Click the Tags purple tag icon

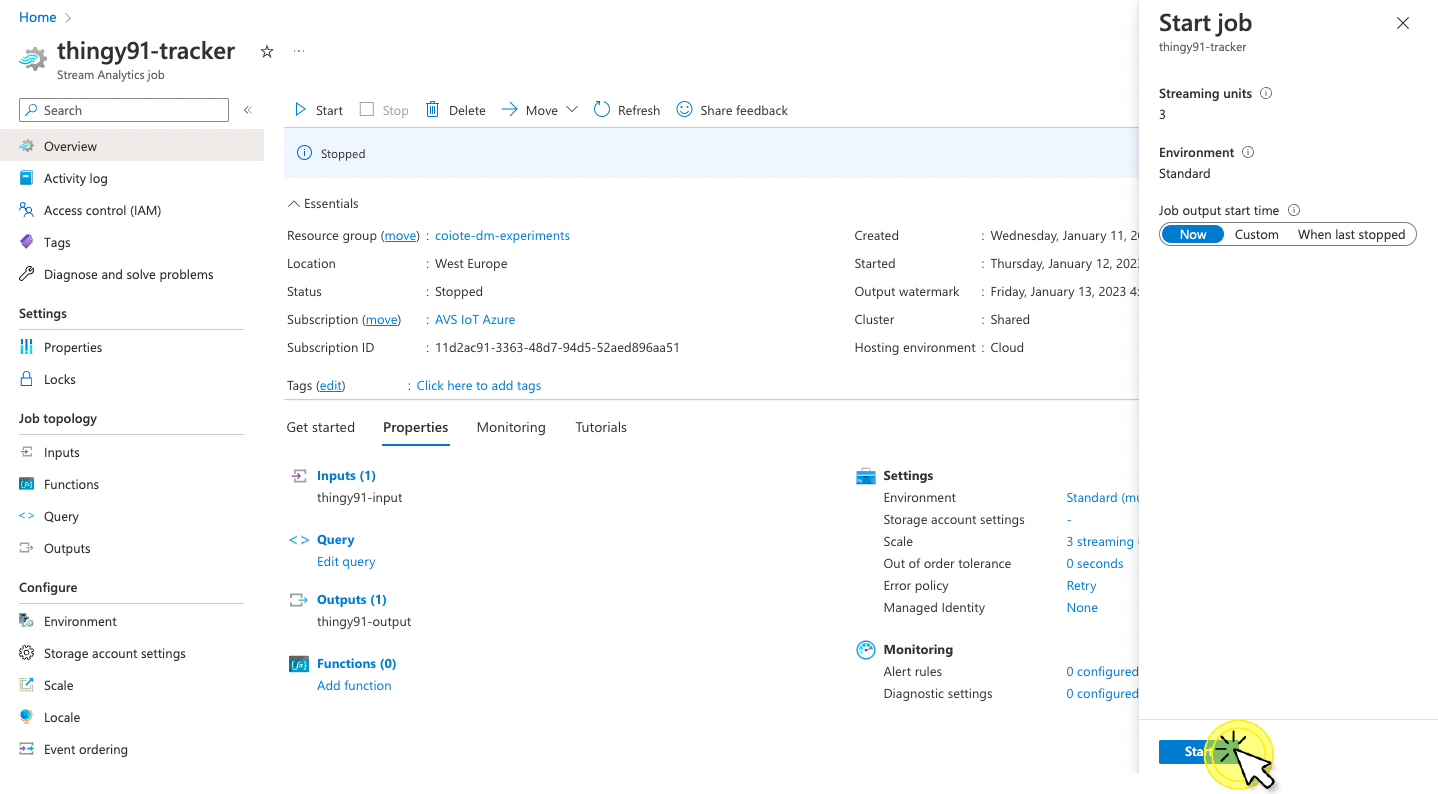pos(27,242)
